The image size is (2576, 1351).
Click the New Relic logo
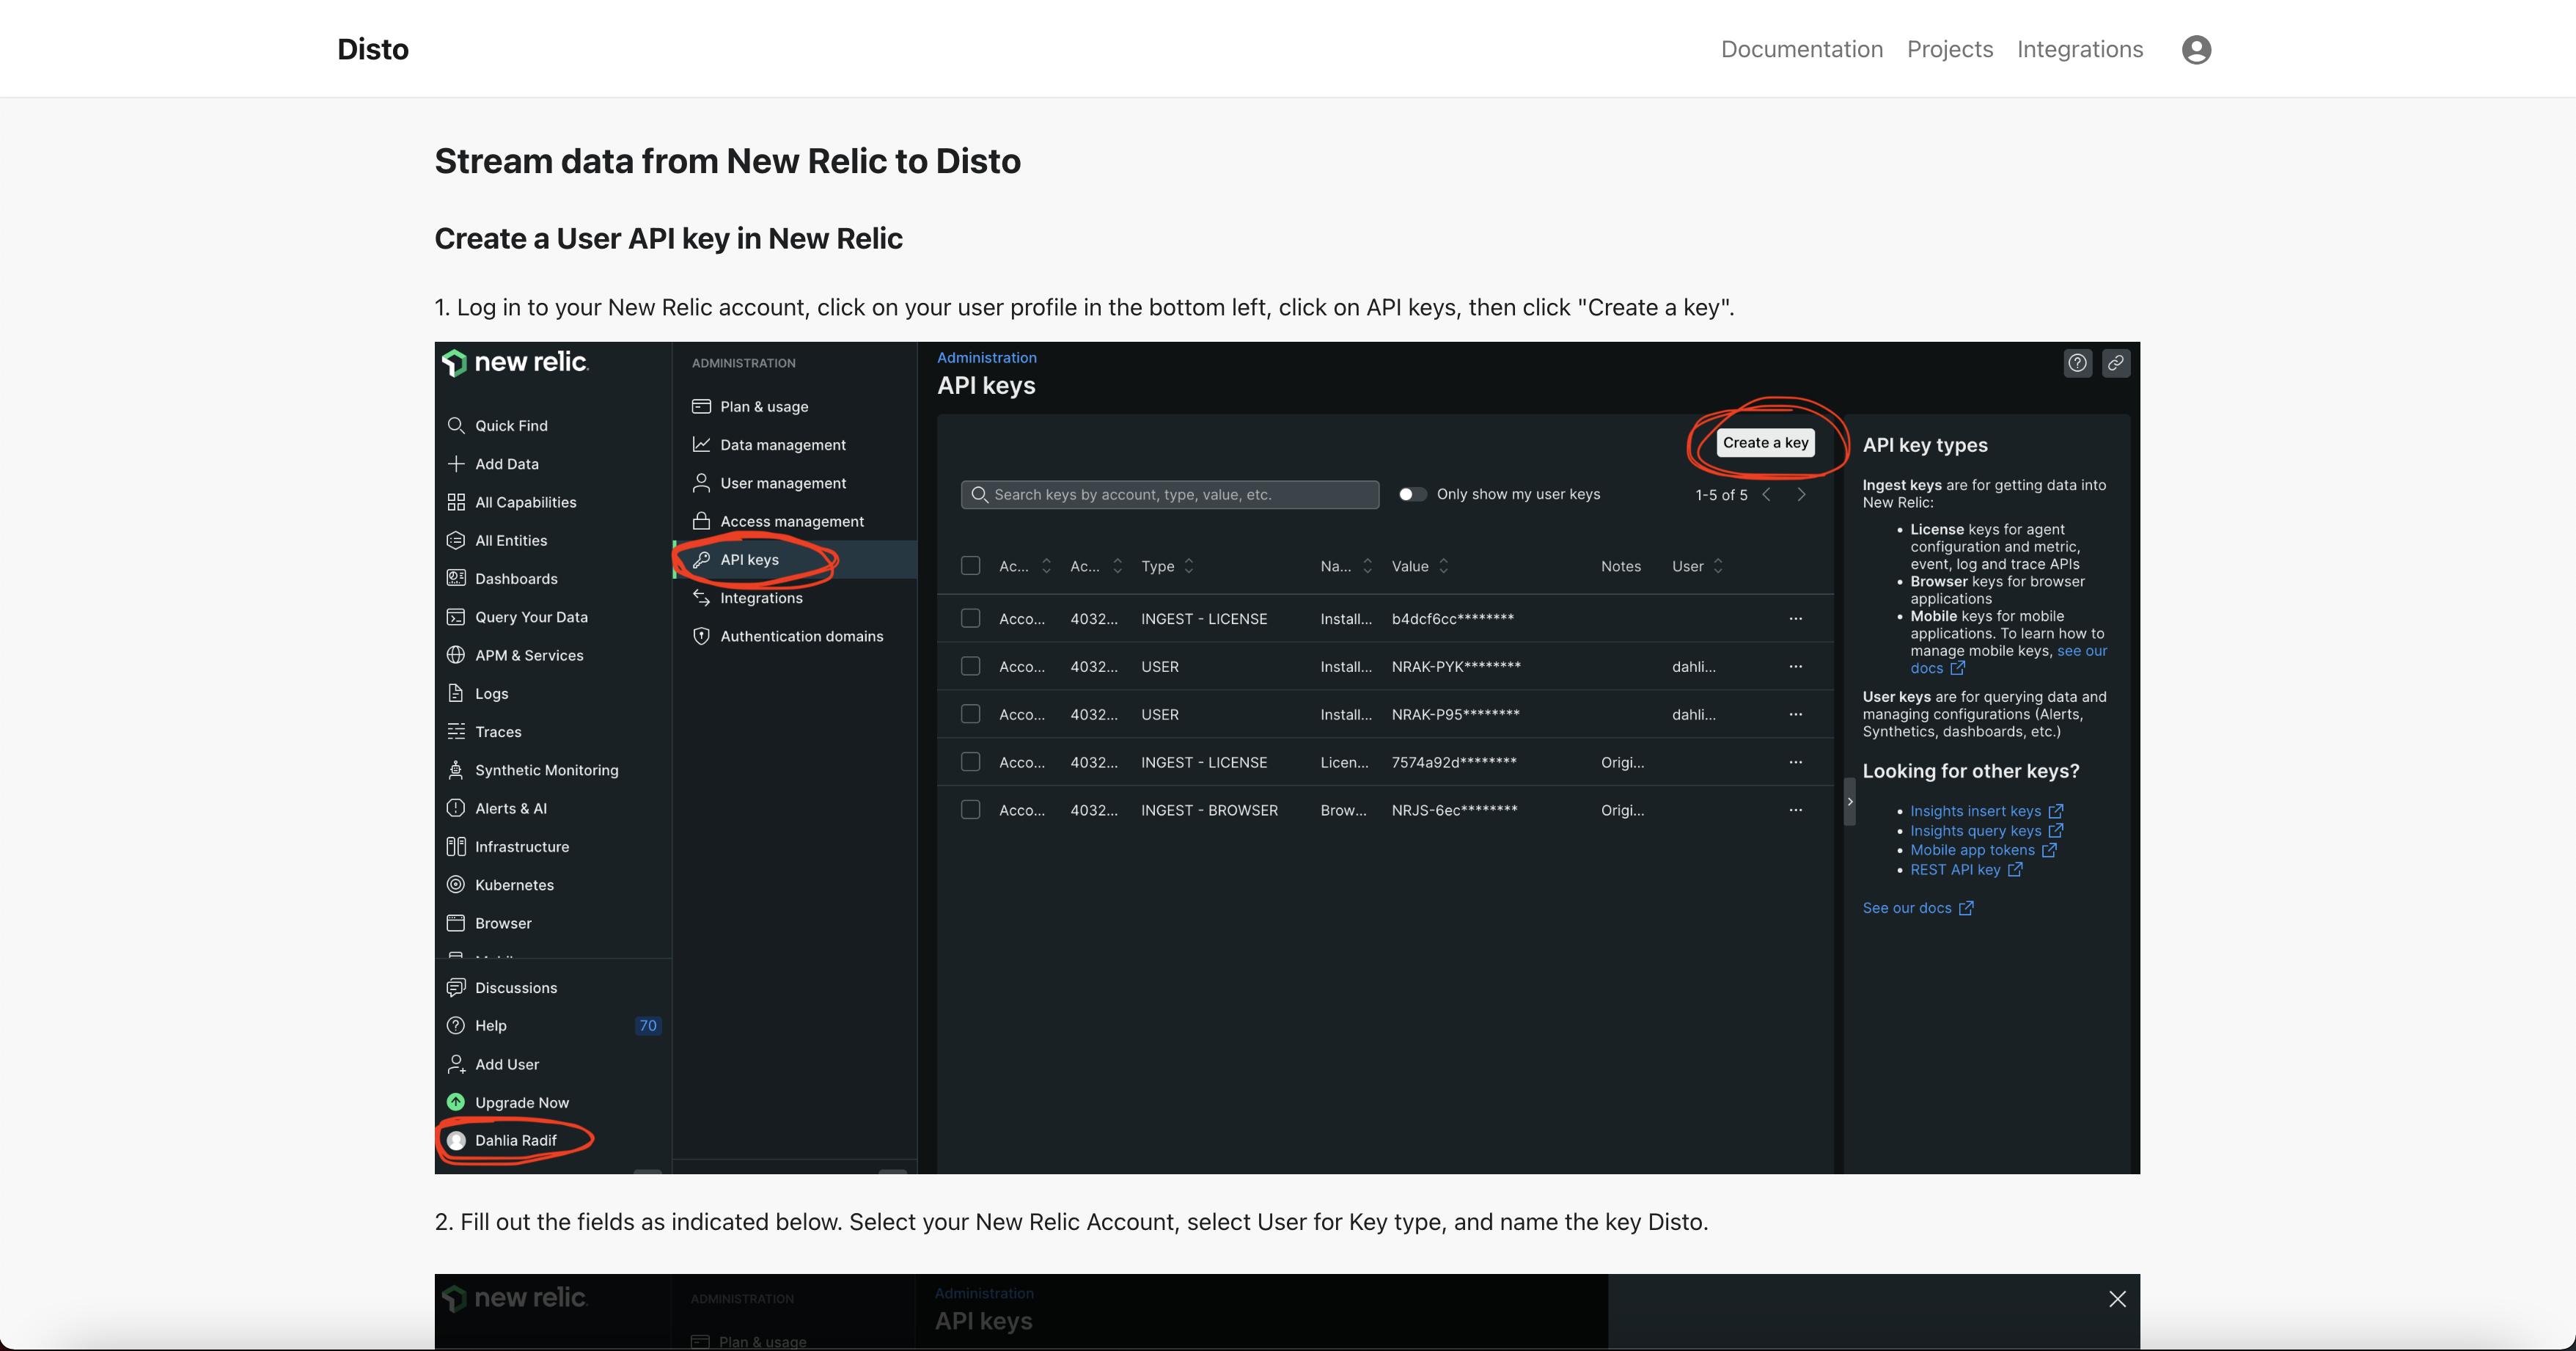point(516,362)
